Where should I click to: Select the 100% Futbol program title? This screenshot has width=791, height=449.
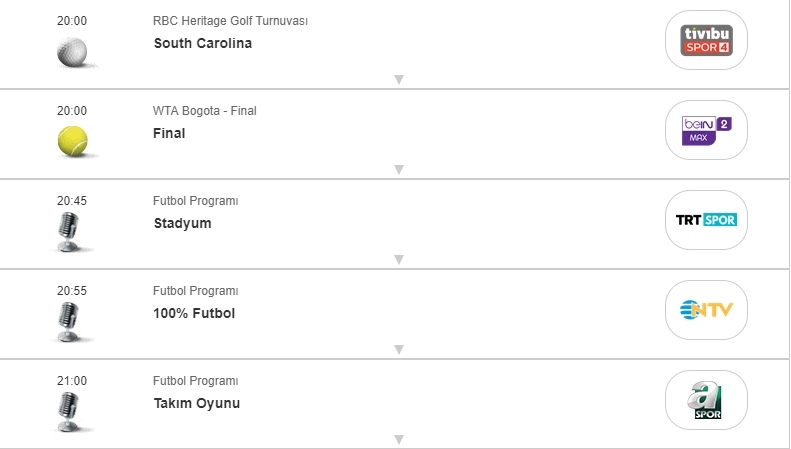194,313
